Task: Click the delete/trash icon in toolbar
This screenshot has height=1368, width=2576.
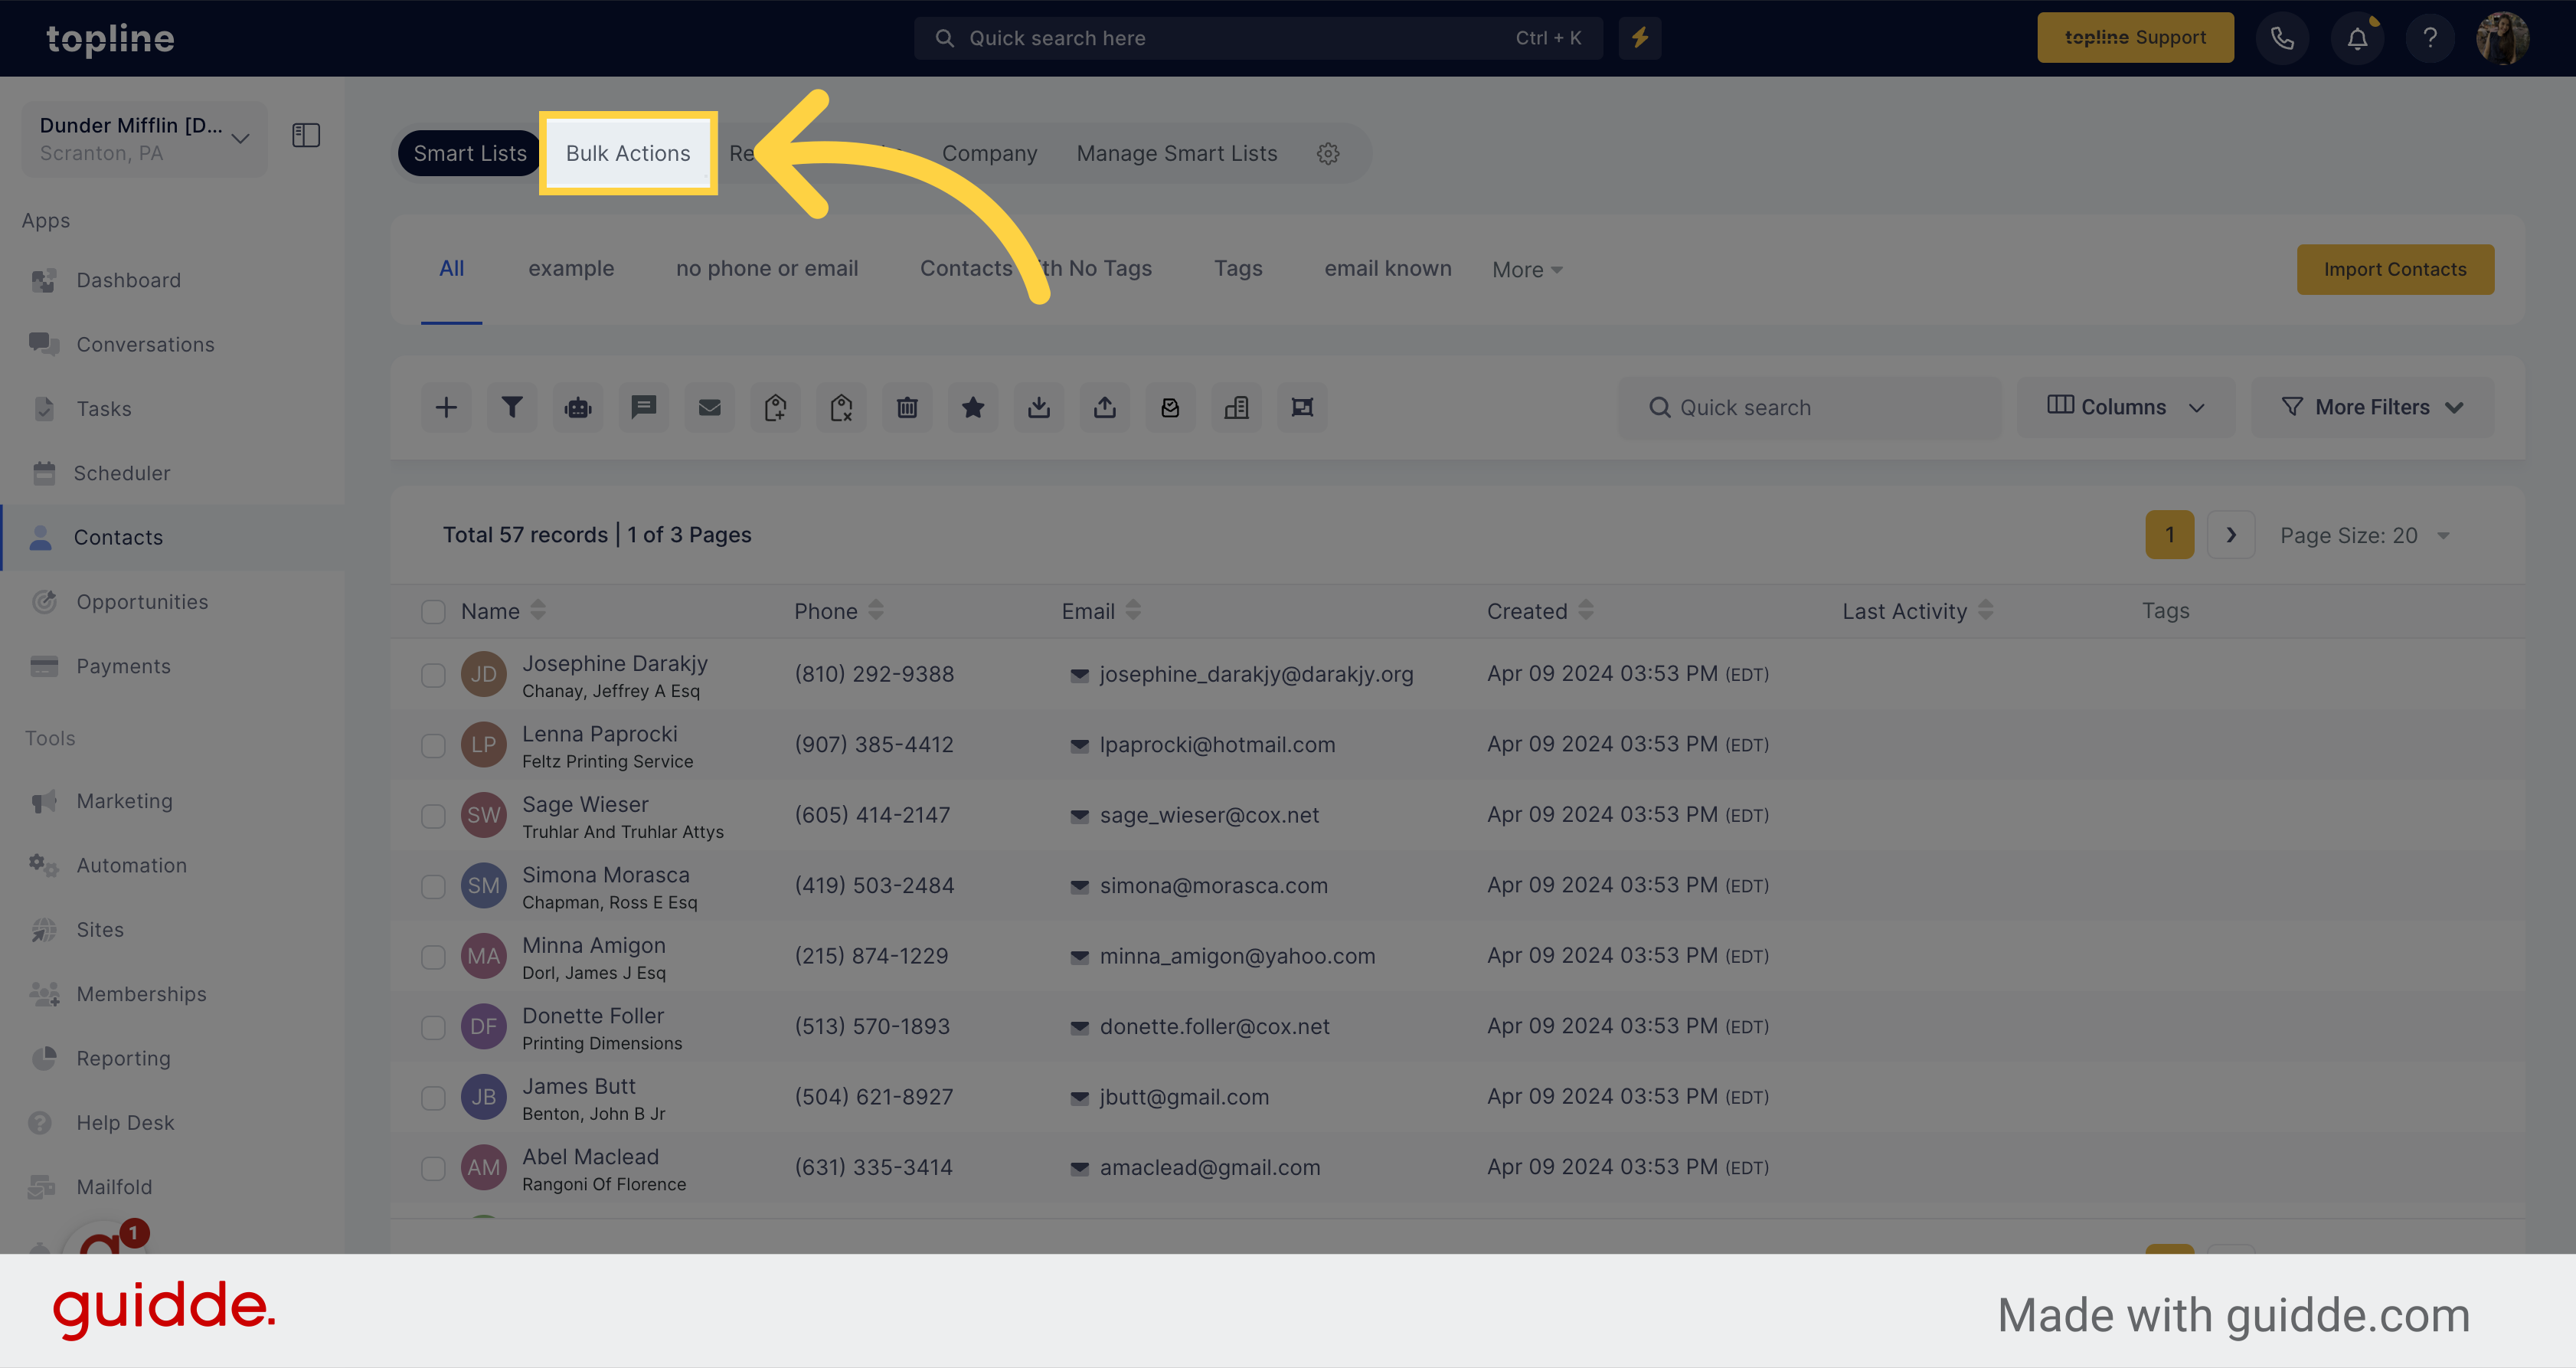Action: click(904, 405)
